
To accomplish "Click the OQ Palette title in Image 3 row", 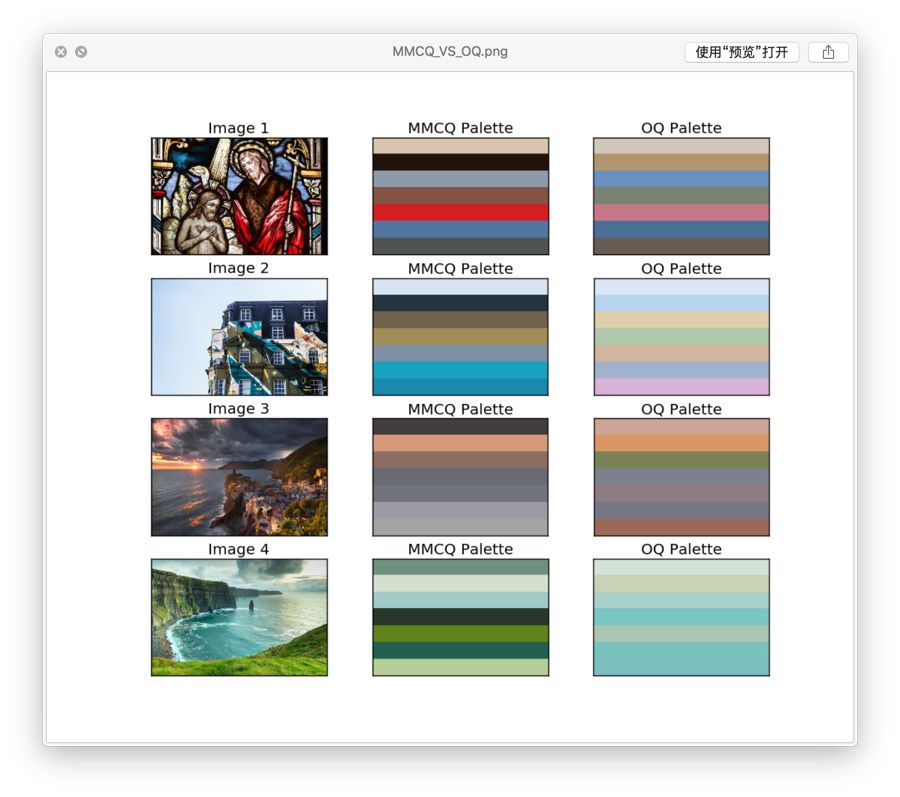I will pos(681,409).
